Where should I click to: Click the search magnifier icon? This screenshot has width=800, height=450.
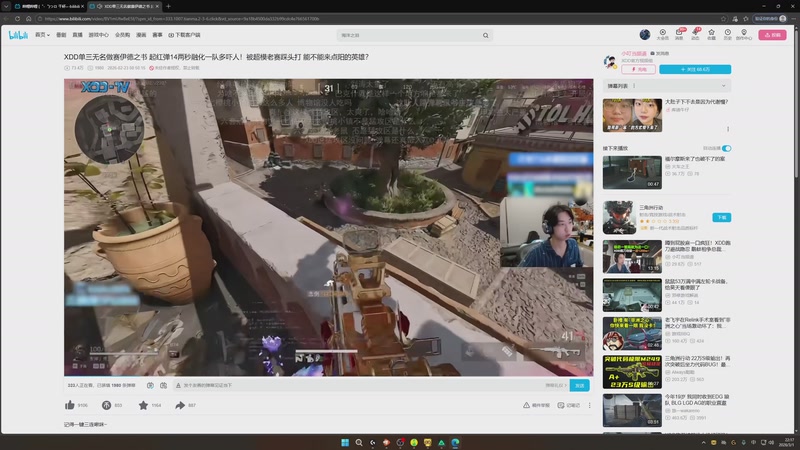pos(486,35)
